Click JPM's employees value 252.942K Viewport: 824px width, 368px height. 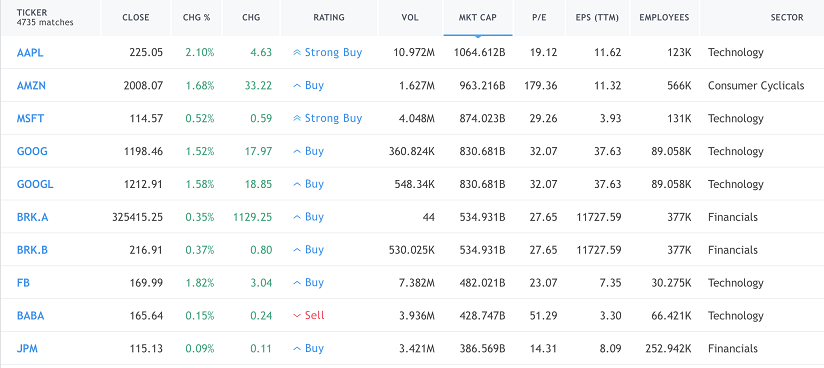click(x=668, y=349)
